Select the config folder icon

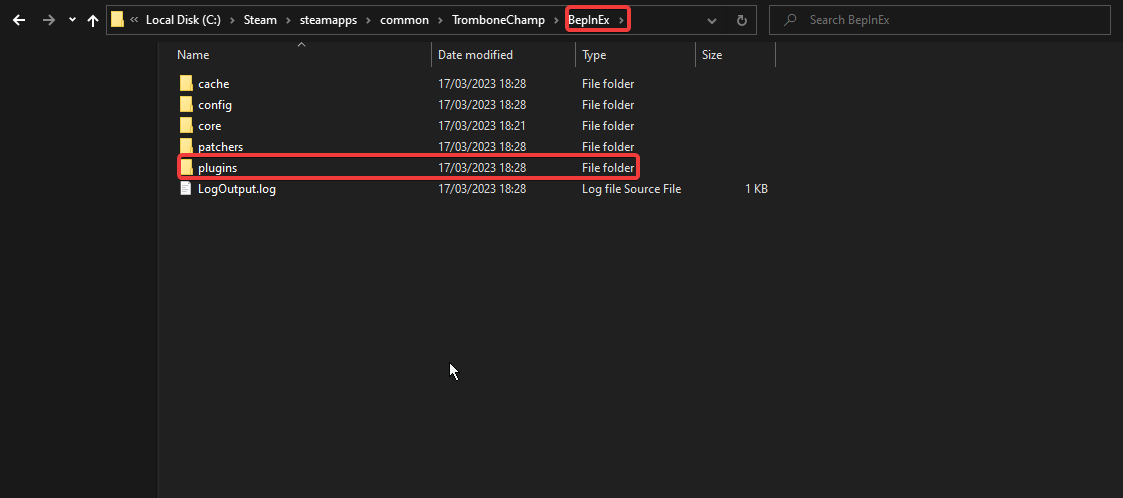pos(186,104)
